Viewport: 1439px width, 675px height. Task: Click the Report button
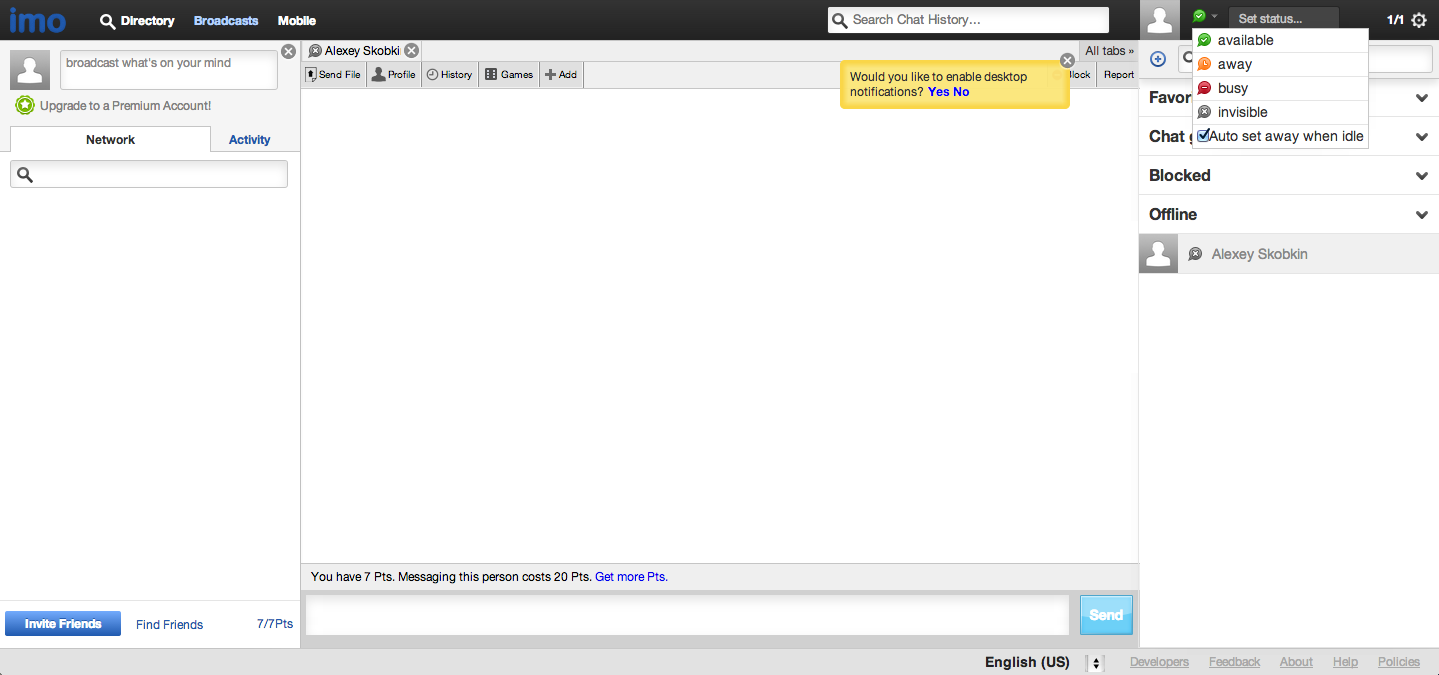coord(1118,75)
